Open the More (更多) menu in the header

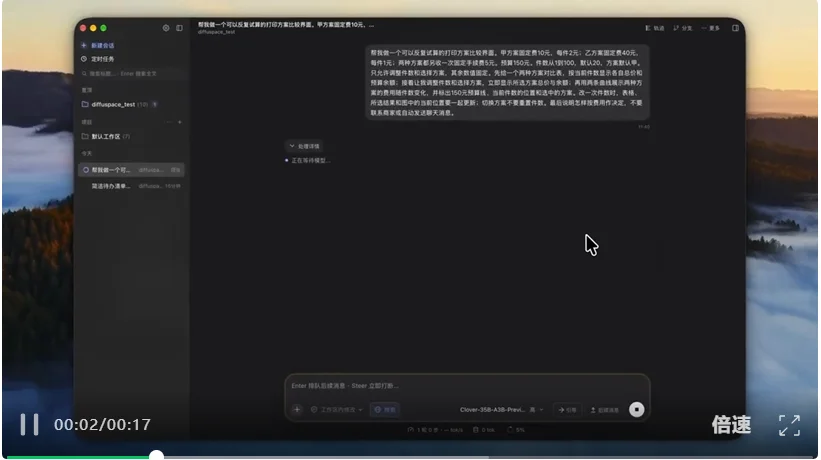click(x=711, y=28)
